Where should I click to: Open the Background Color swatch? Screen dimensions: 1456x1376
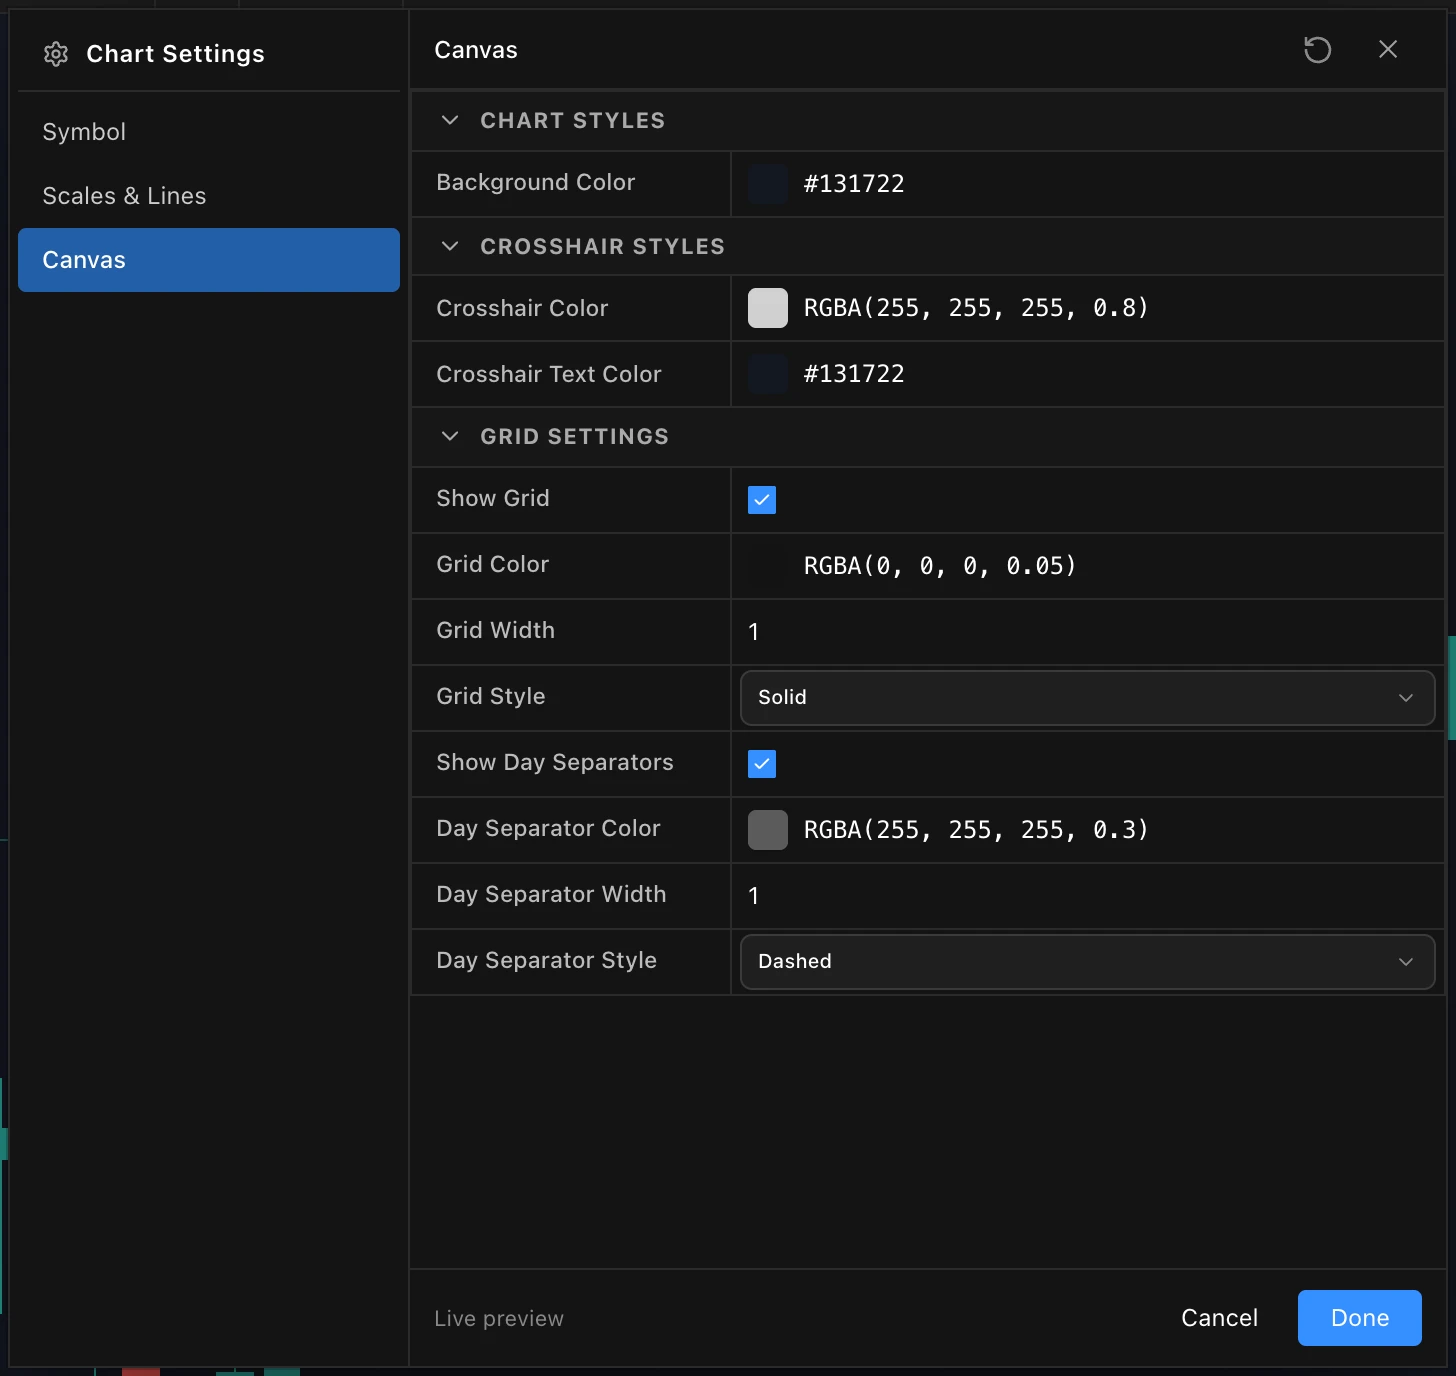[x=768, y=184]
